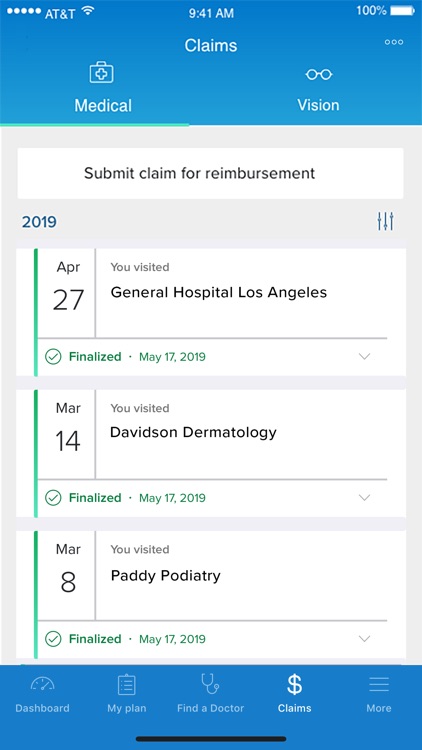
Task: Tap the medical kit icon
Action: tap(101, 73)
